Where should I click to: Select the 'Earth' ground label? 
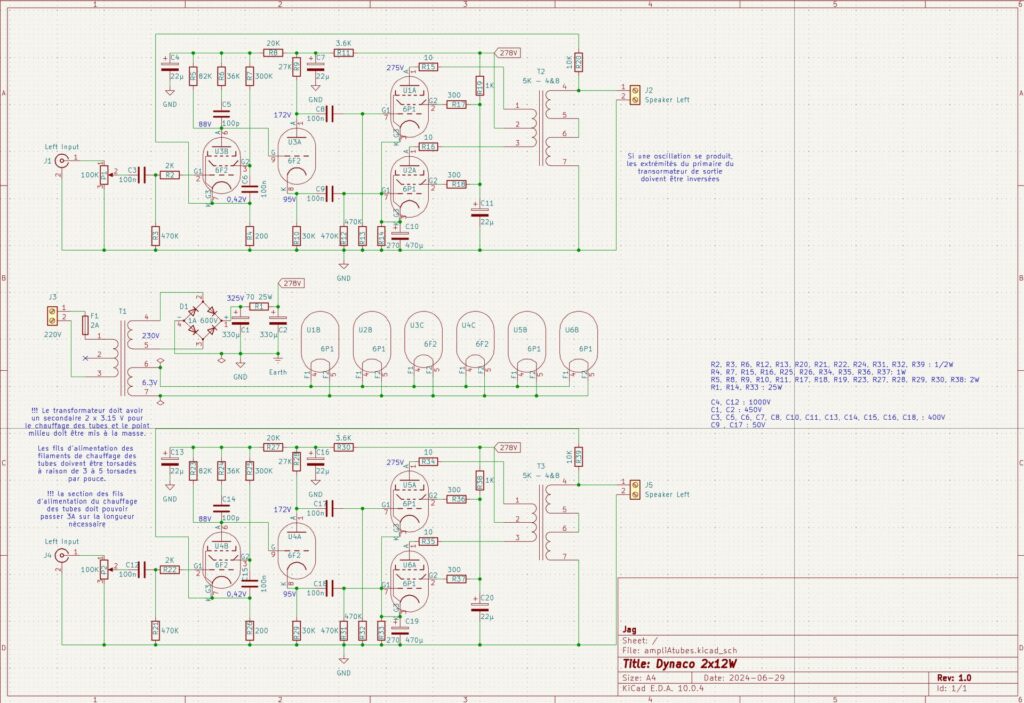coord(278,372)
